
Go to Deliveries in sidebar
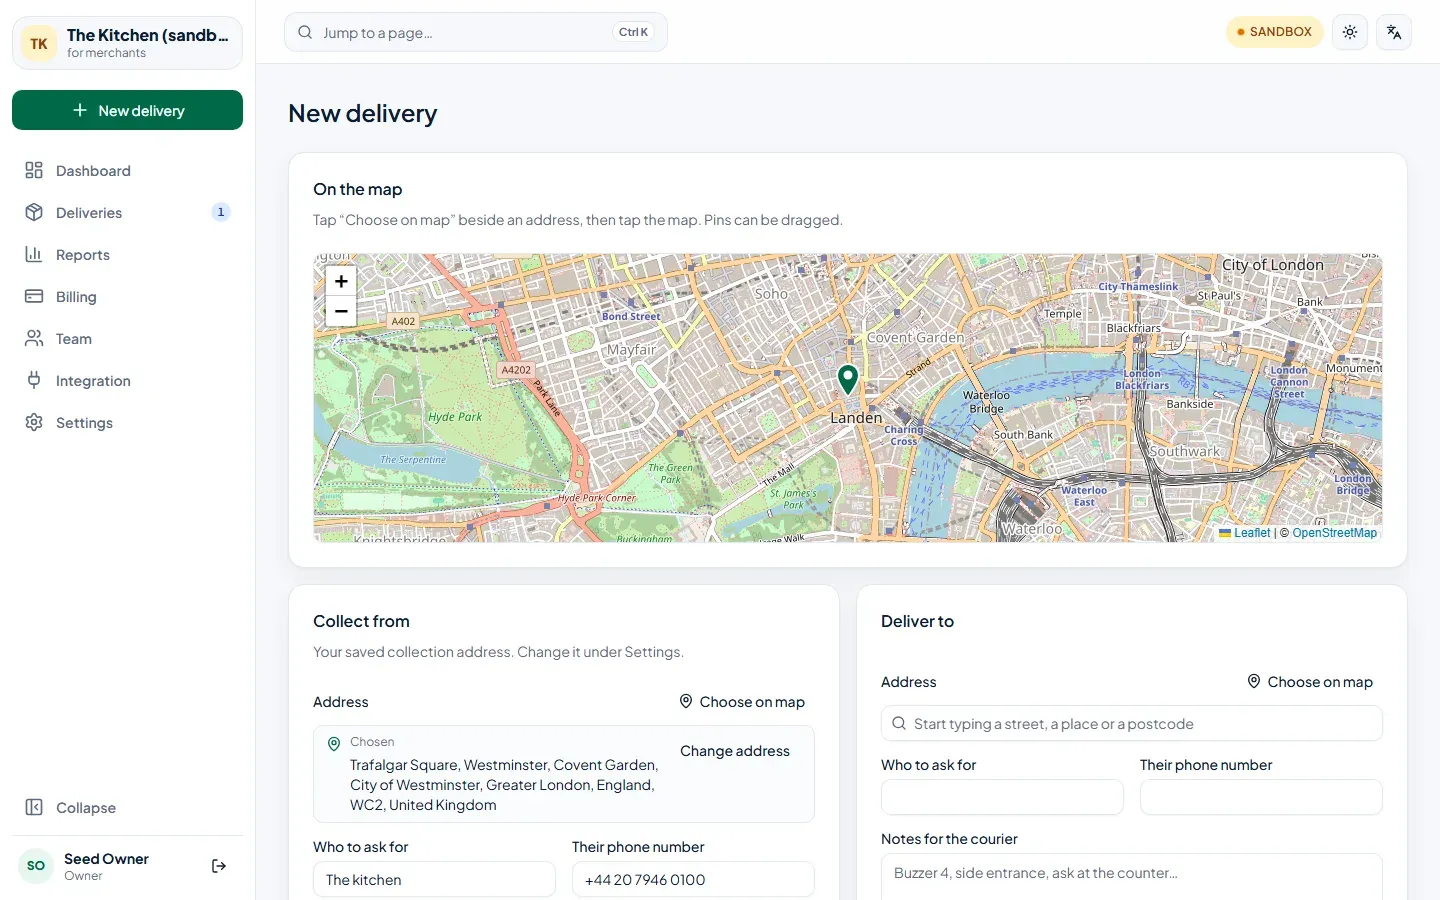click(127, 213)
